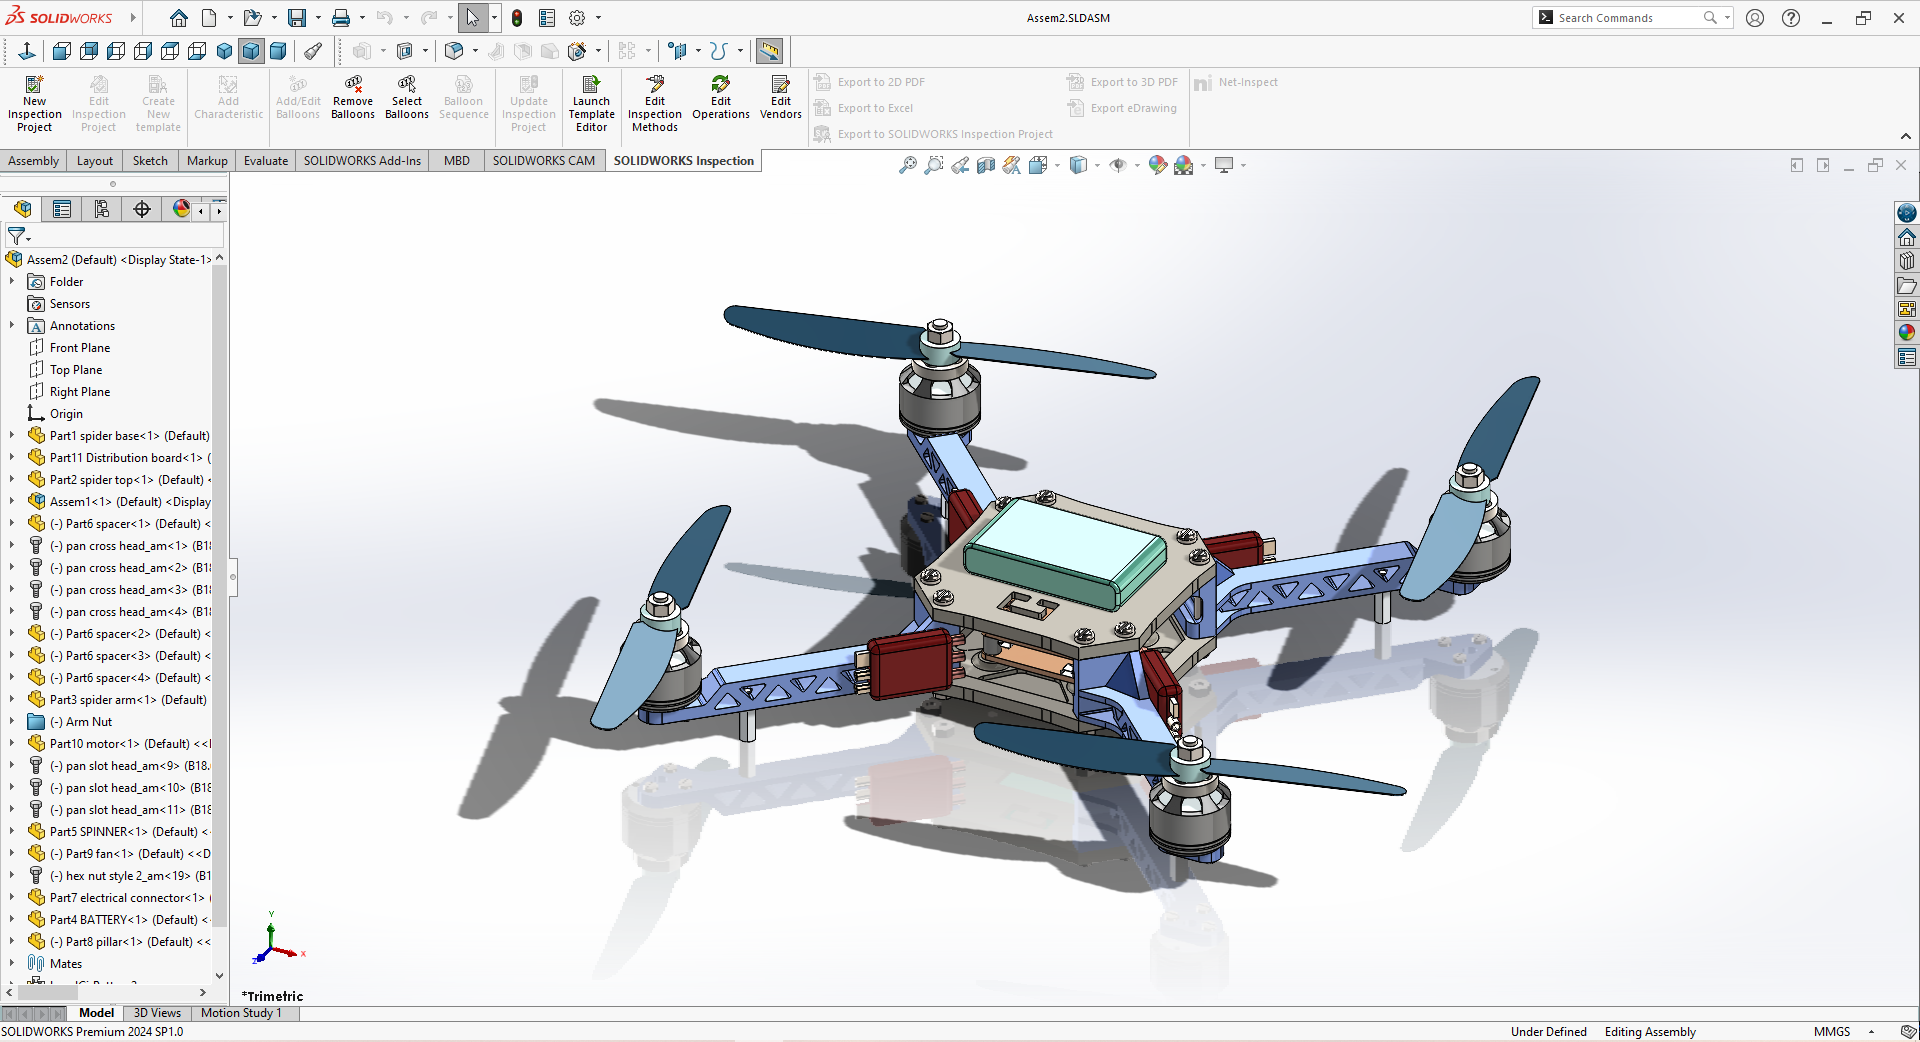Open the ConfigurationManager tab icon
This screenshot has width=1920, height=1042.
[x=101, y=209]
